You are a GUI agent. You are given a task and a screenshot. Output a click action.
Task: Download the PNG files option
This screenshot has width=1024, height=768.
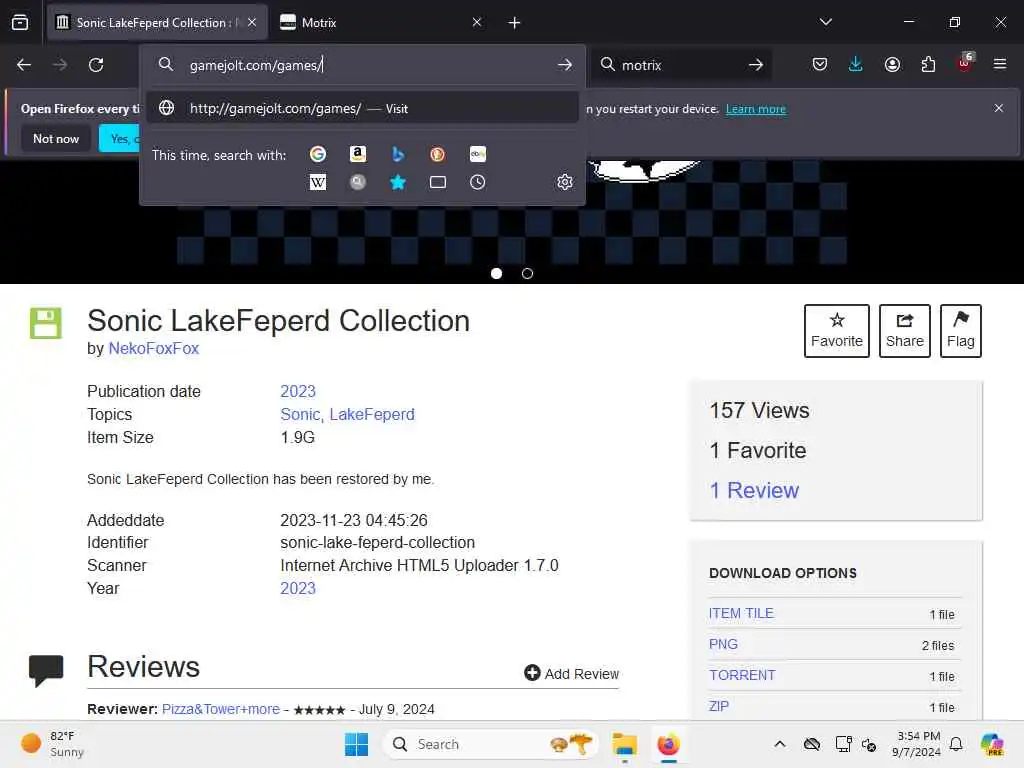(724, 645)
